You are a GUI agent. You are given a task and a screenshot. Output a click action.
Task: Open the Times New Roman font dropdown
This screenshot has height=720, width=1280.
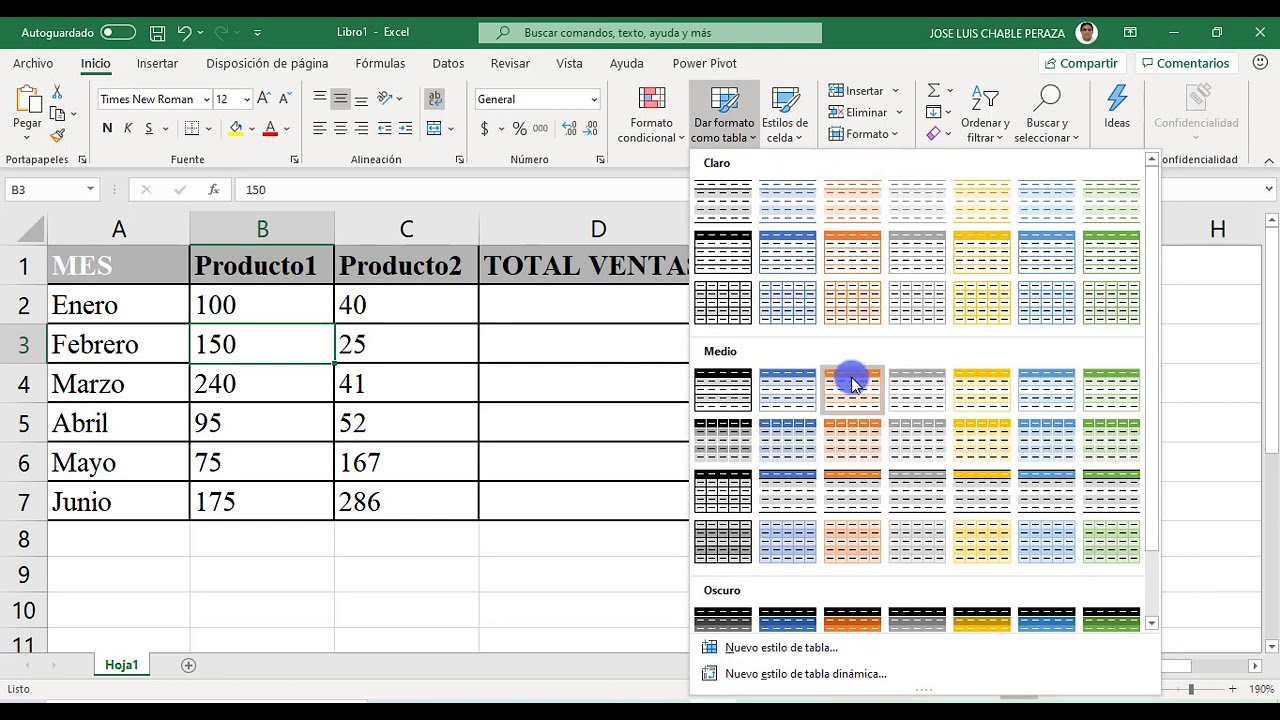click(206, 99)
